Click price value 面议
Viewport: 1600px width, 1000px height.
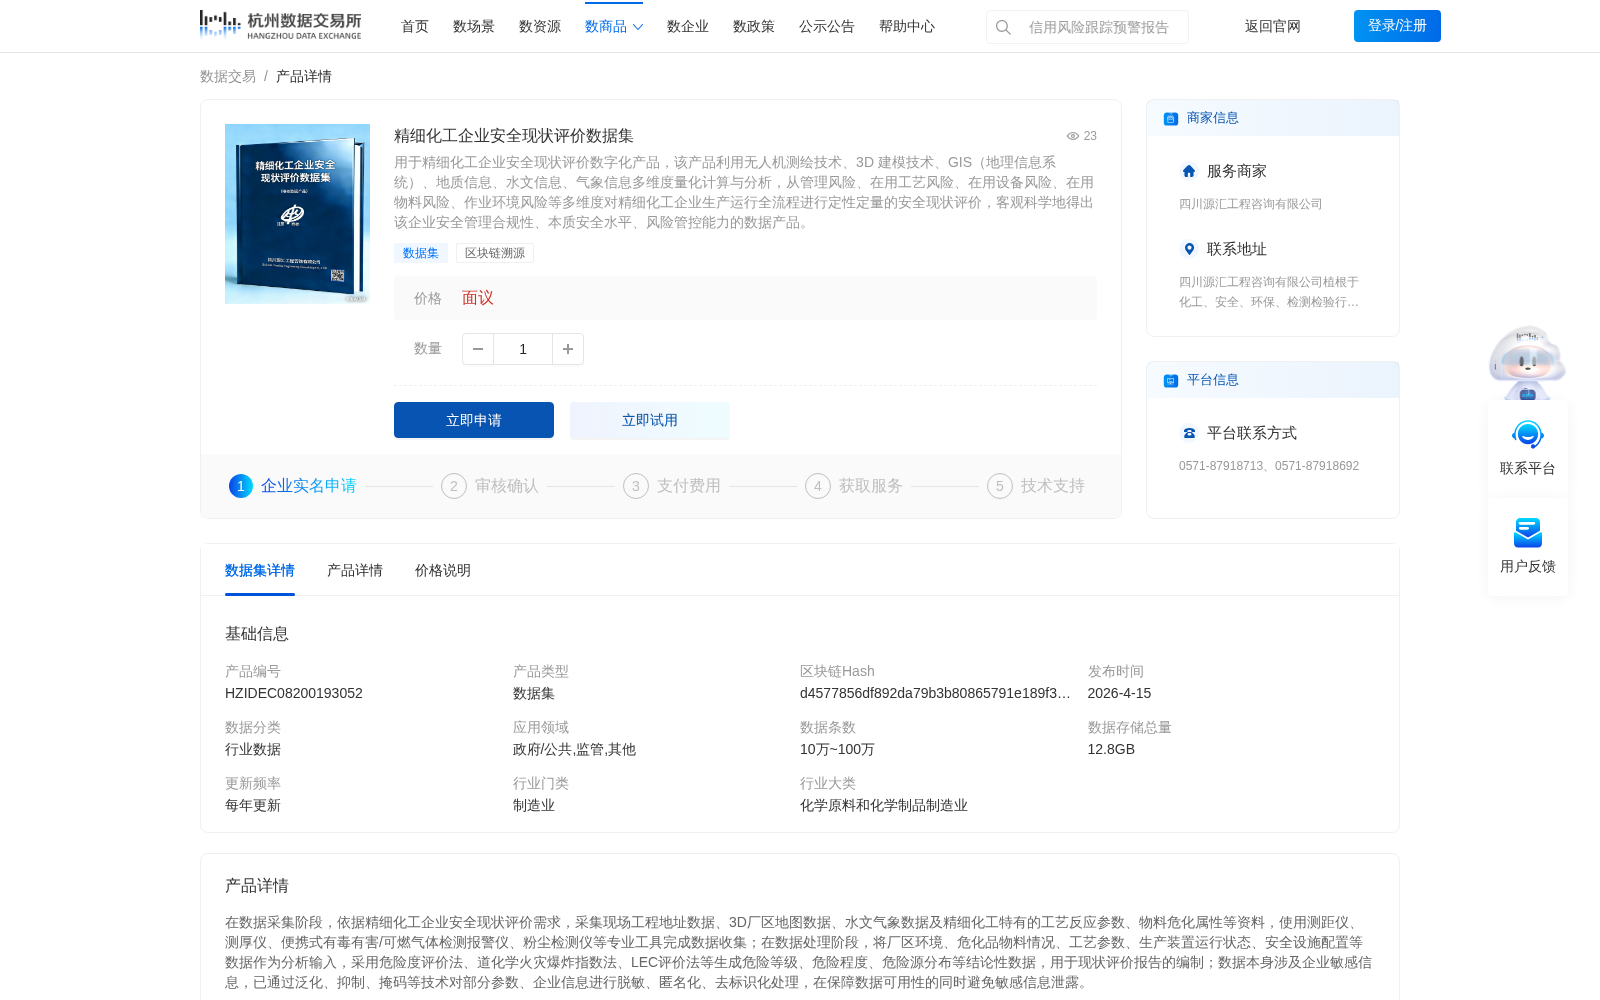coord(478,298)
